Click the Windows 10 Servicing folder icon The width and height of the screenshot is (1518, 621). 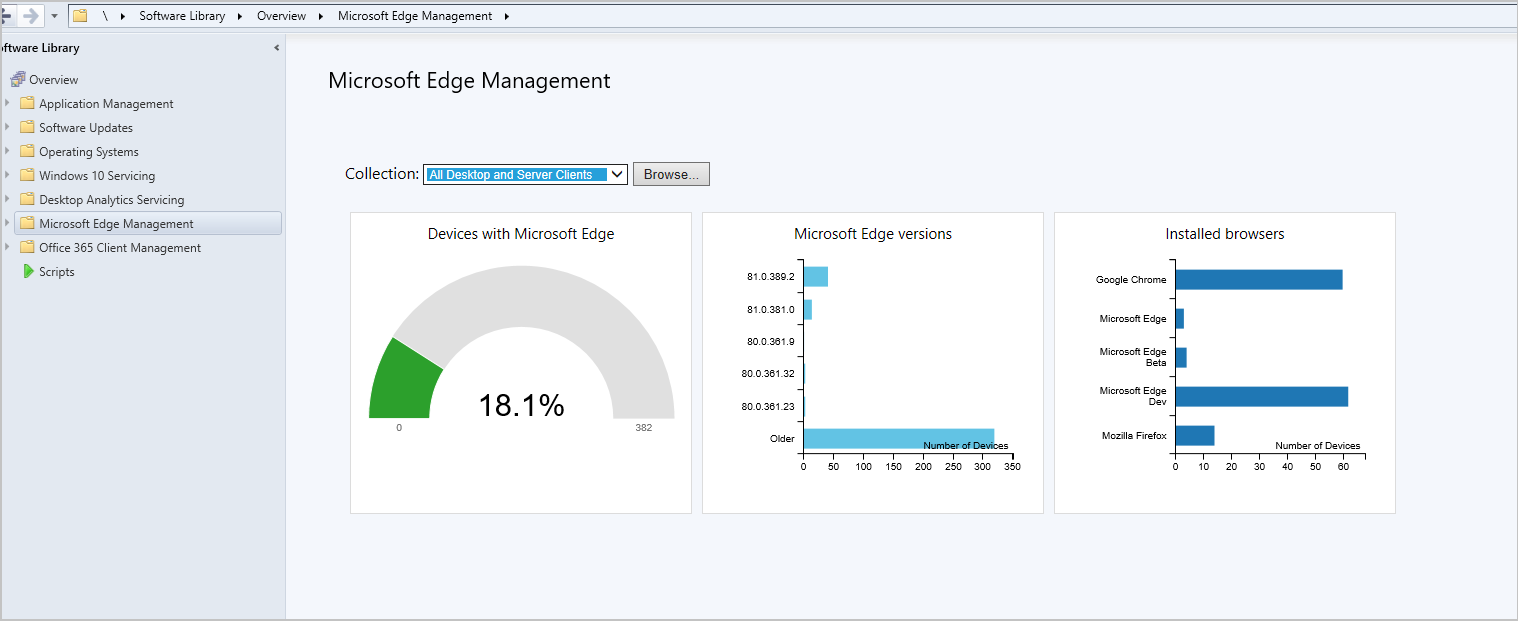(27, 175)
